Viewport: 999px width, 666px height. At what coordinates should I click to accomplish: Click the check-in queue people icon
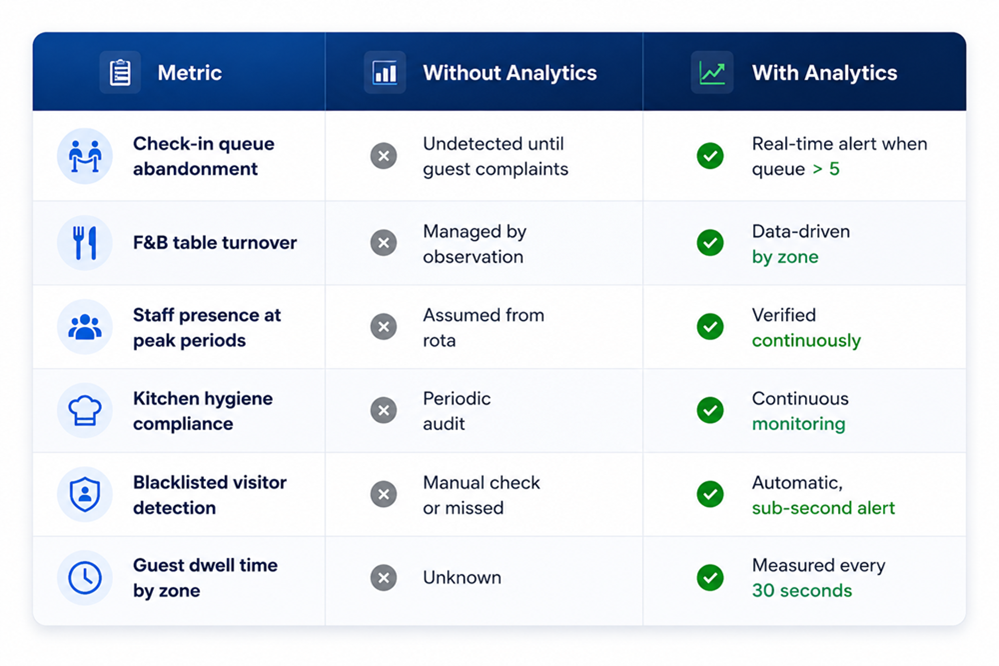click(x=85, y=156)
